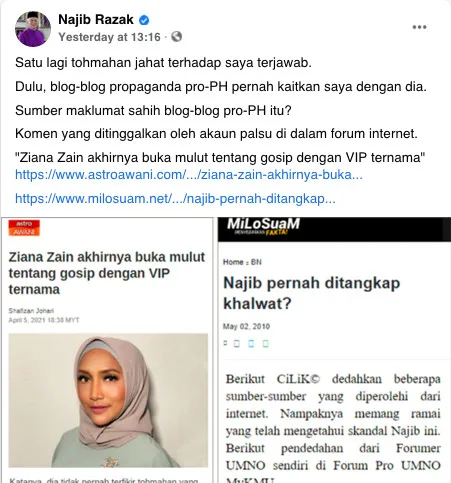The image size is (451, 483).
Task: Click the 'Yesterday at 13:16' timestamp
Action: [109, 37]
